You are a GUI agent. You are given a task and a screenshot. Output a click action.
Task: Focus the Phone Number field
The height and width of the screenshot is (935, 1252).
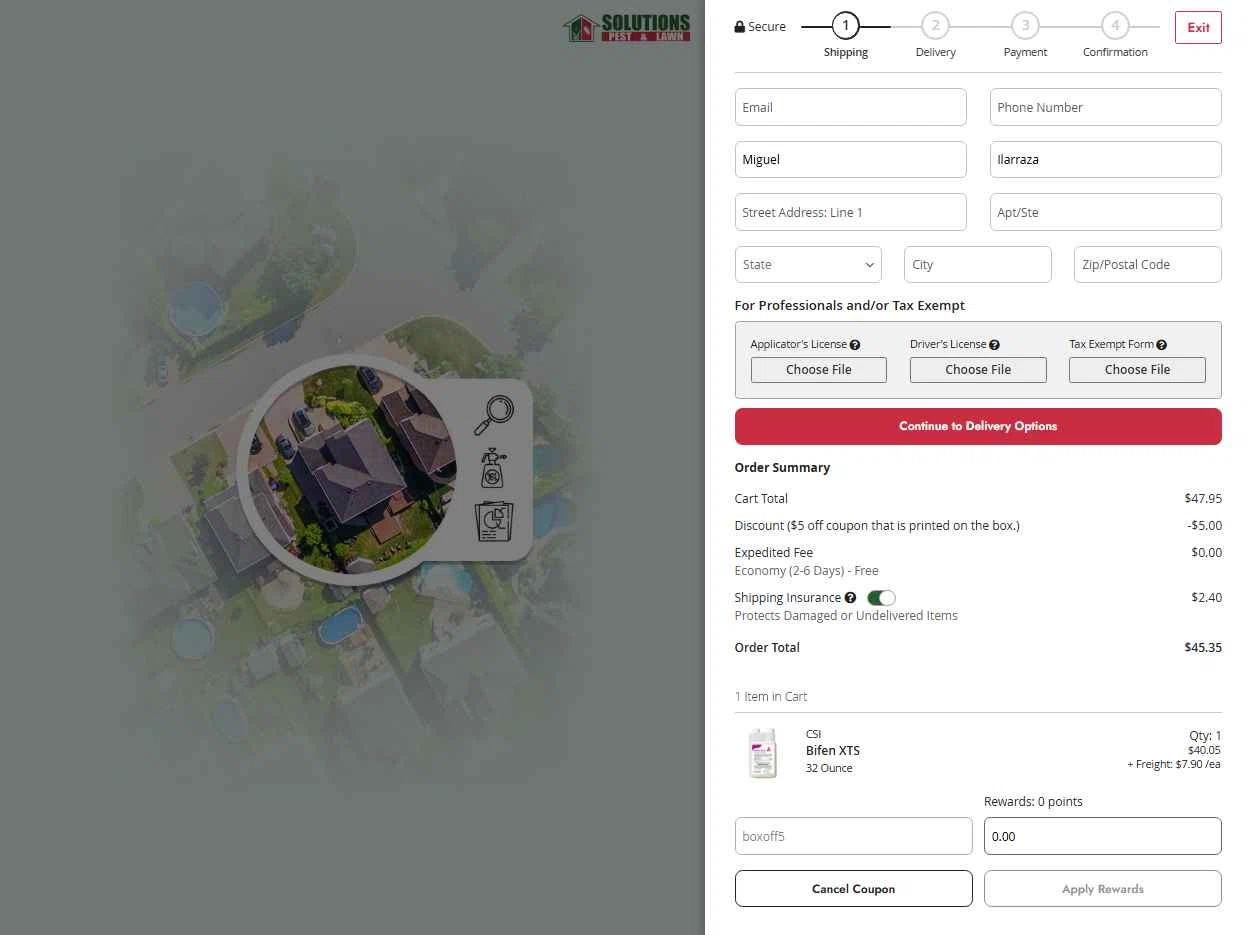1106,107
